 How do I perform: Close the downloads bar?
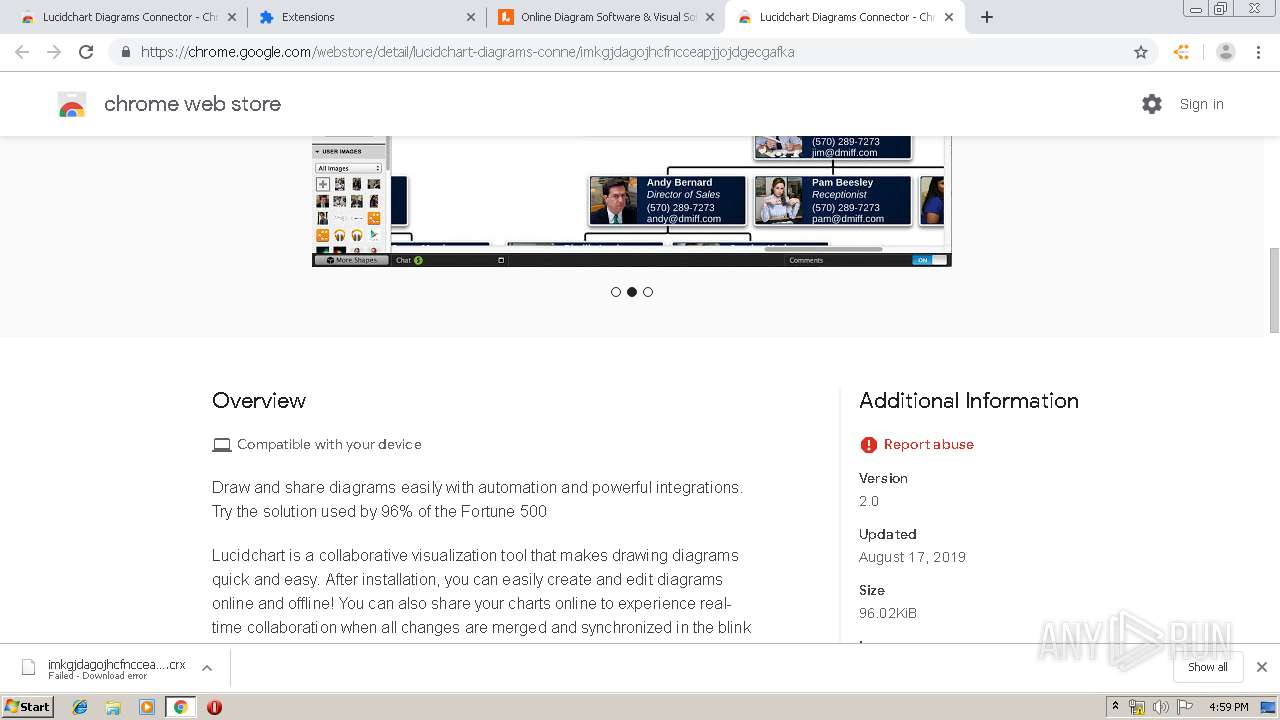(x=1262, y=667)
